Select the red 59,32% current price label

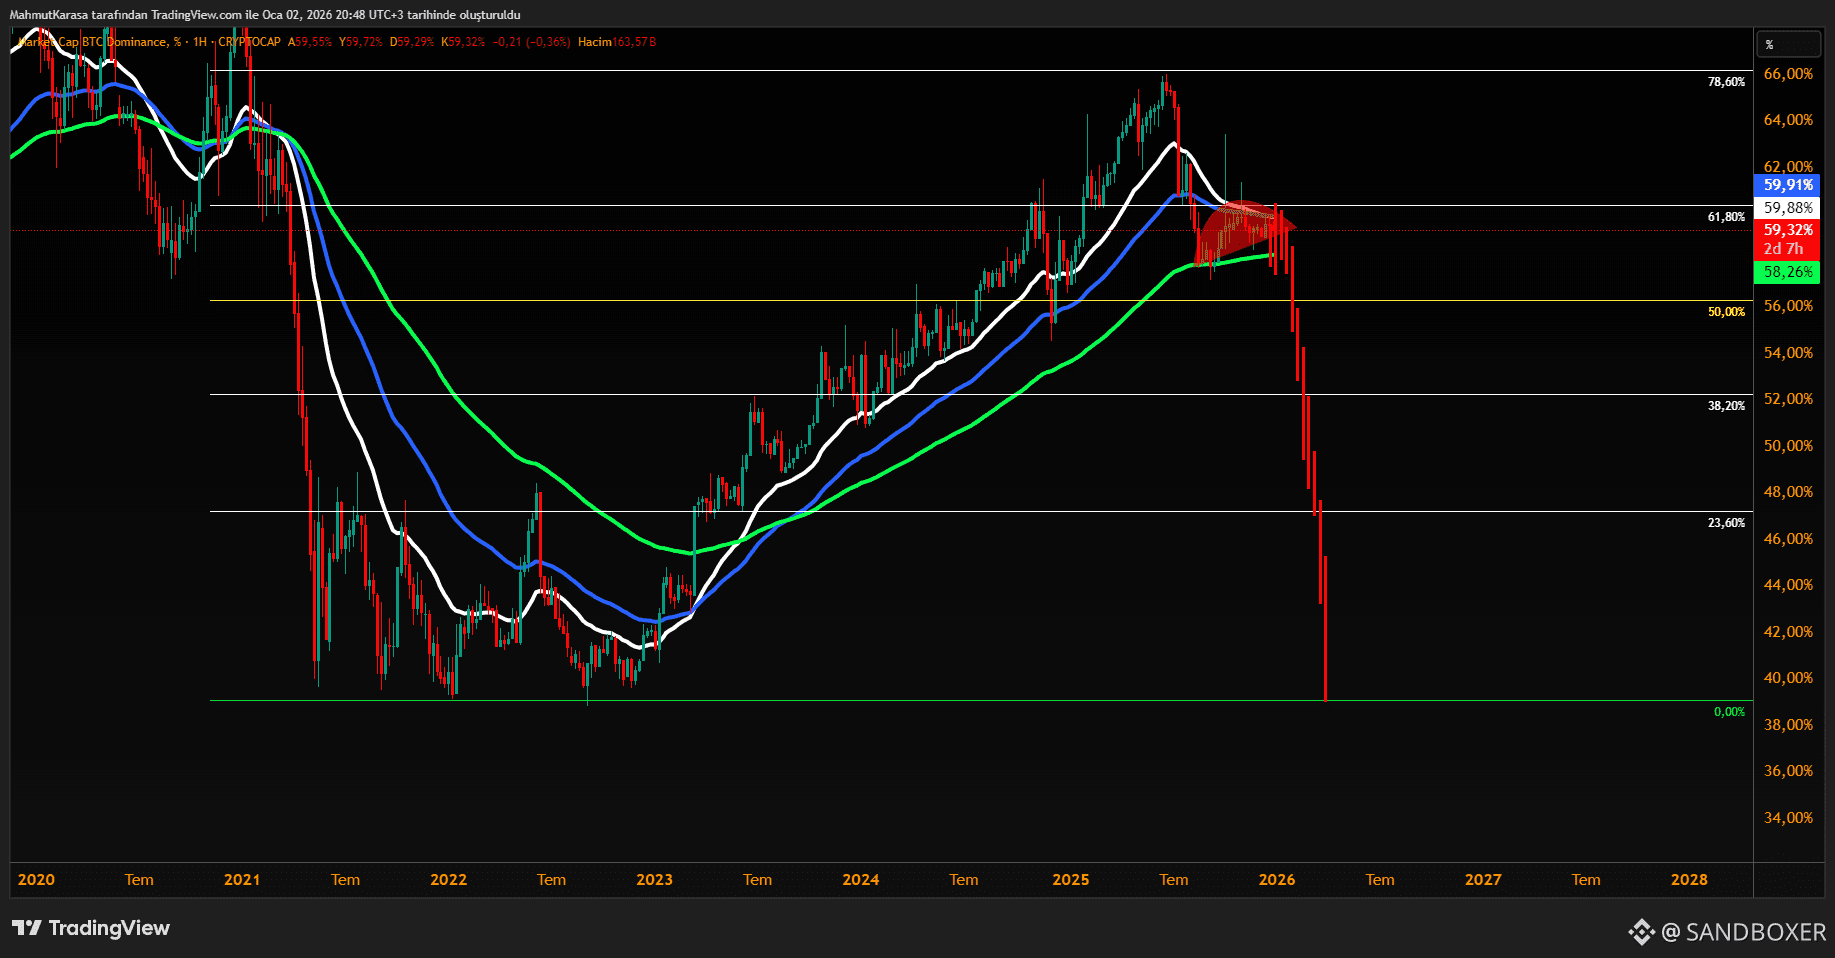click(x=1787, y=230)
